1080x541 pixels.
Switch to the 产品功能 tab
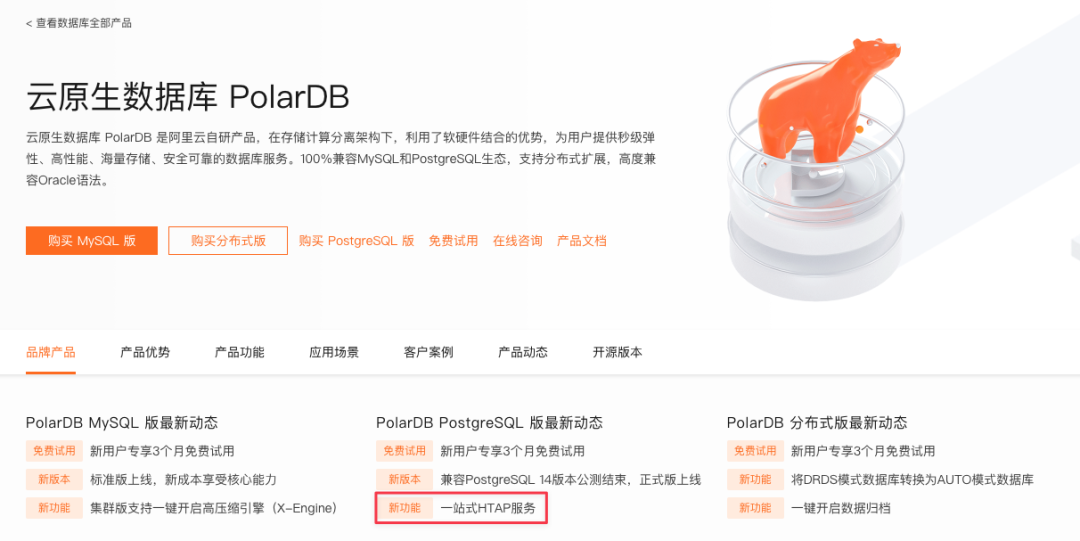click(239, 352)
